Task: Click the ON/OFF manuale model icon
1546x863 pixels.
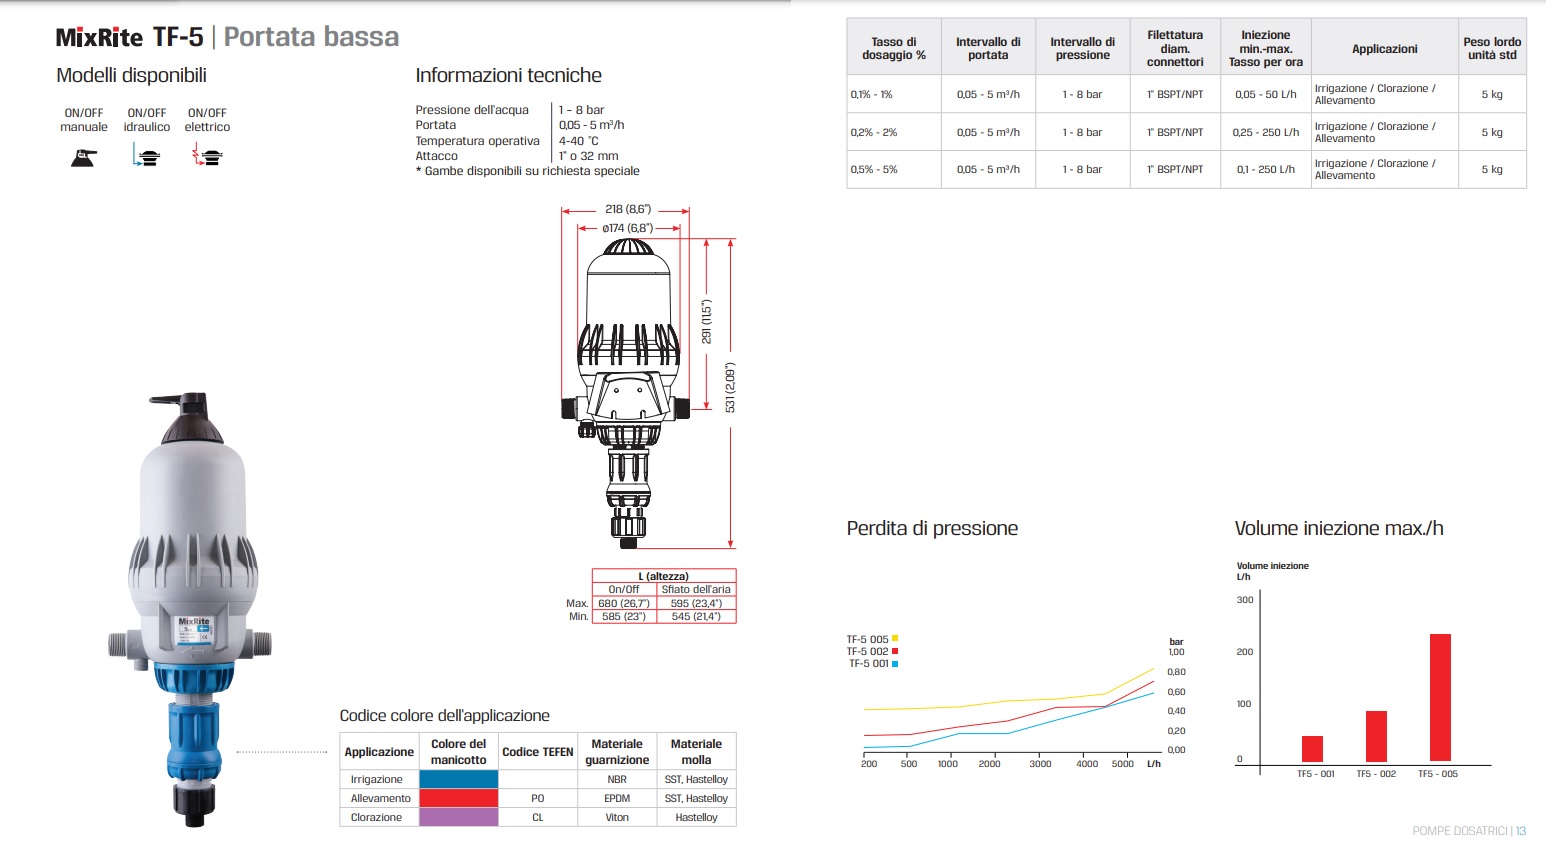Action: point(84,157)
